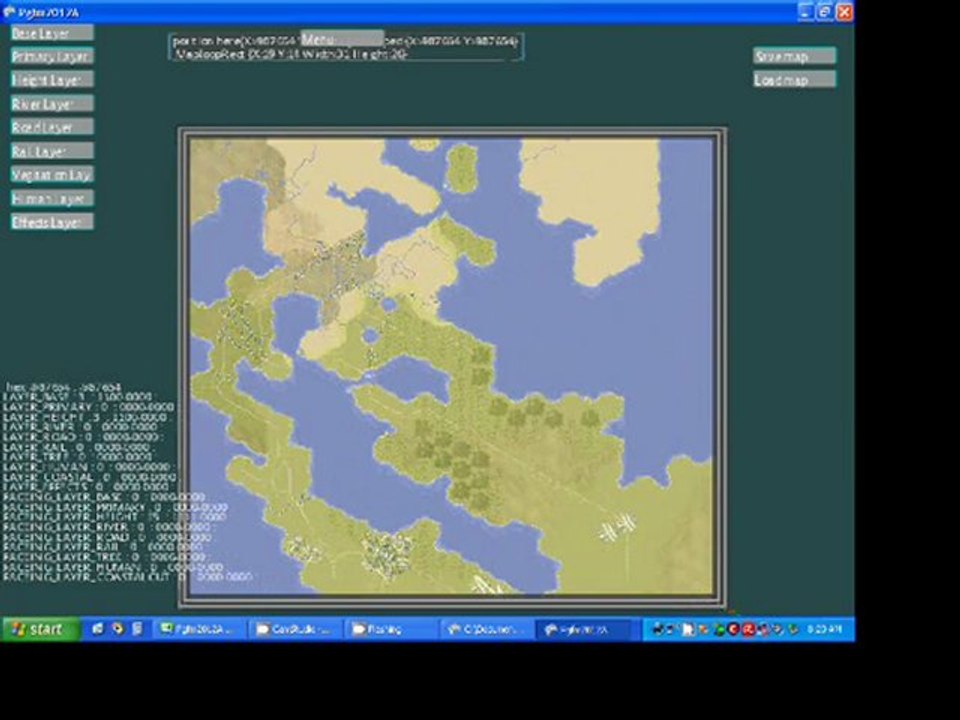Click the system tray clock
The image size is (960, 720).
tap(824, 629)
